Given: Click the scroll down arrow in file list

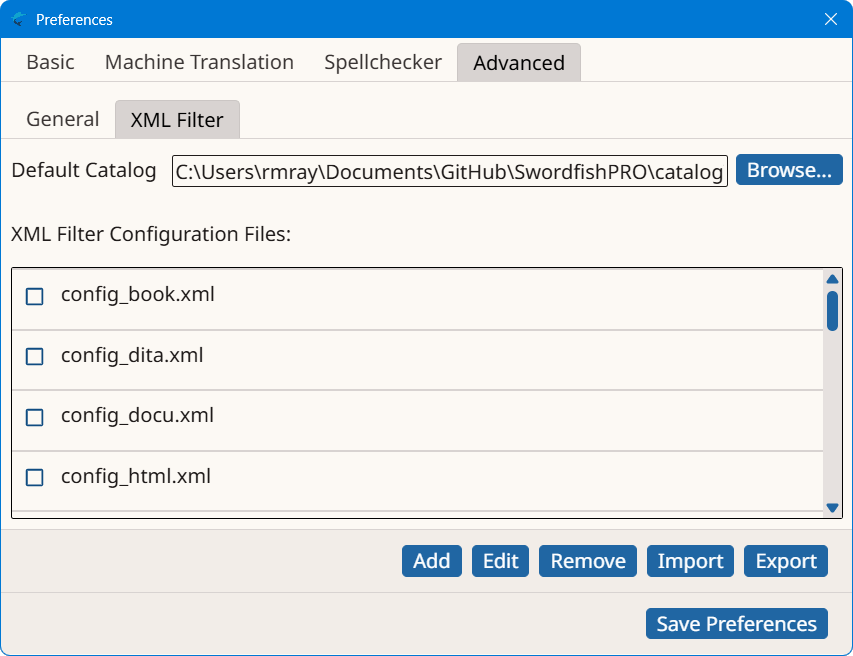Looking at the screenshot, I should [832, 508].
